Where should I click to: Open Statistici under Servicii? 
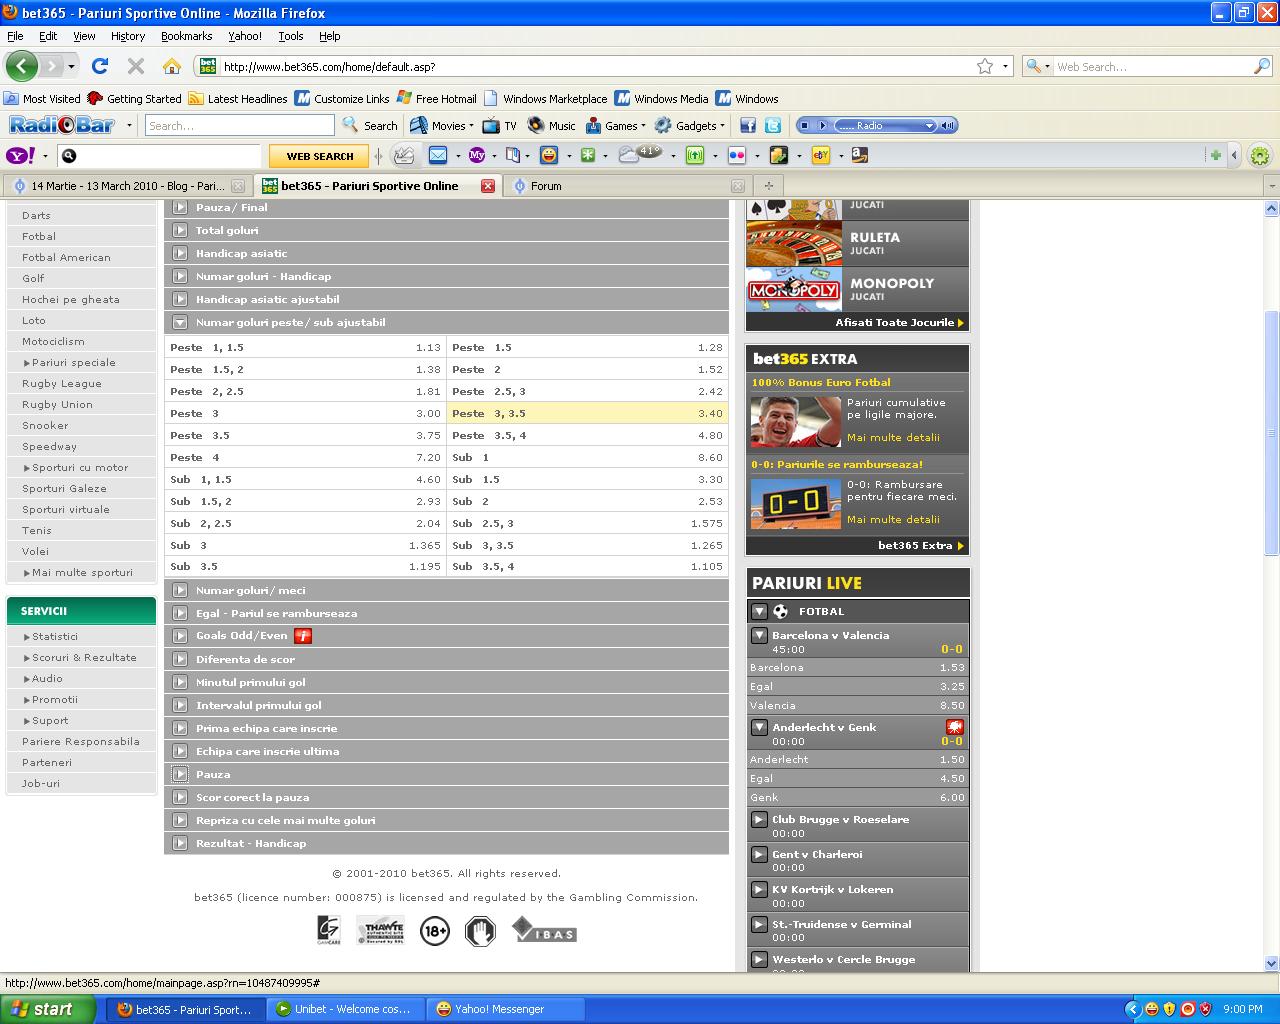(x=55, y=636)
